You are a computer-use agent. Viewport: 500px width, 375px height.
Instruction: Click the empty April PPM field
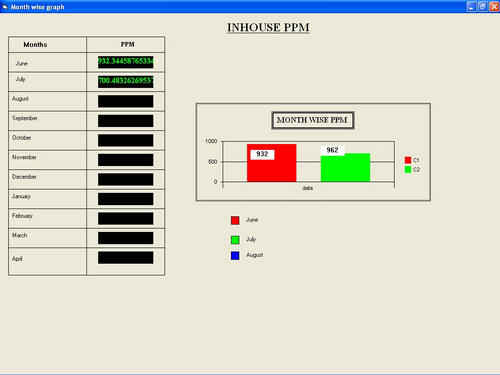126,258
